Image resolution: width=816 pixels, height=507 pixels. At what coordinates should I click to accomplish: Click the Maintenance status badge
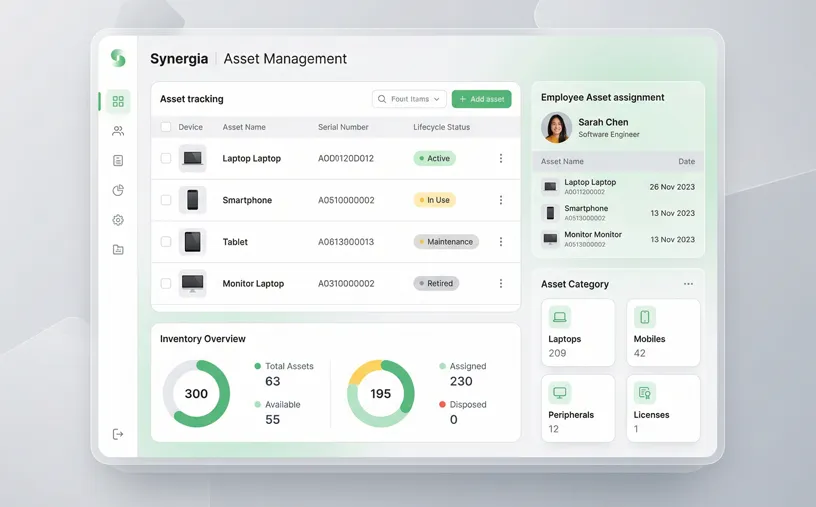pos(446,242)
